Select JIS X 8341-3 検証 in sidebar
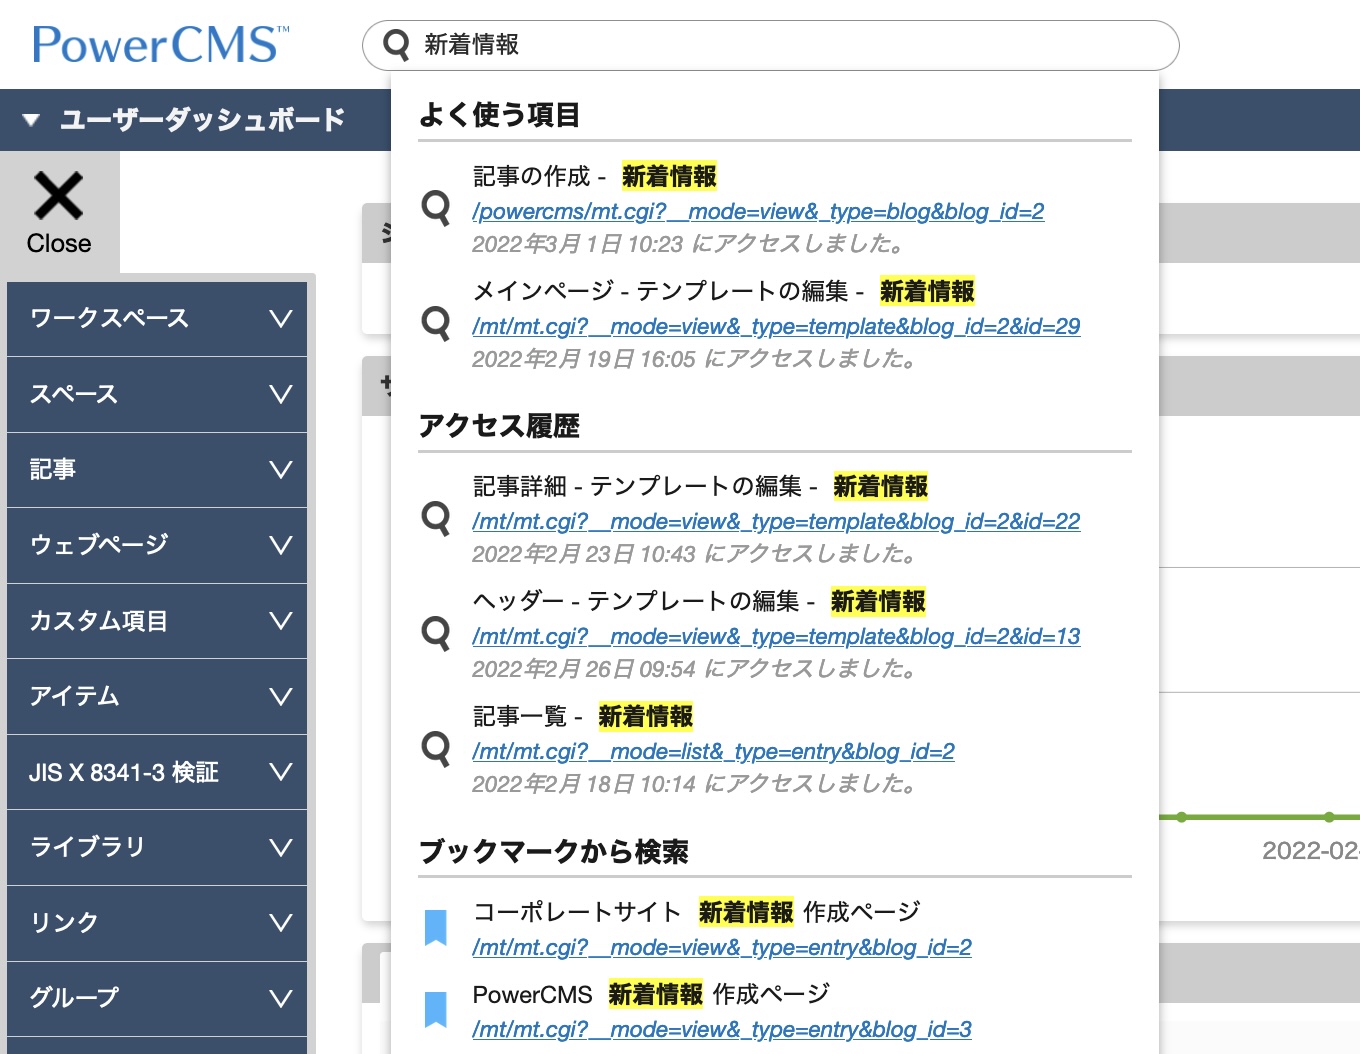 [157, 772]
